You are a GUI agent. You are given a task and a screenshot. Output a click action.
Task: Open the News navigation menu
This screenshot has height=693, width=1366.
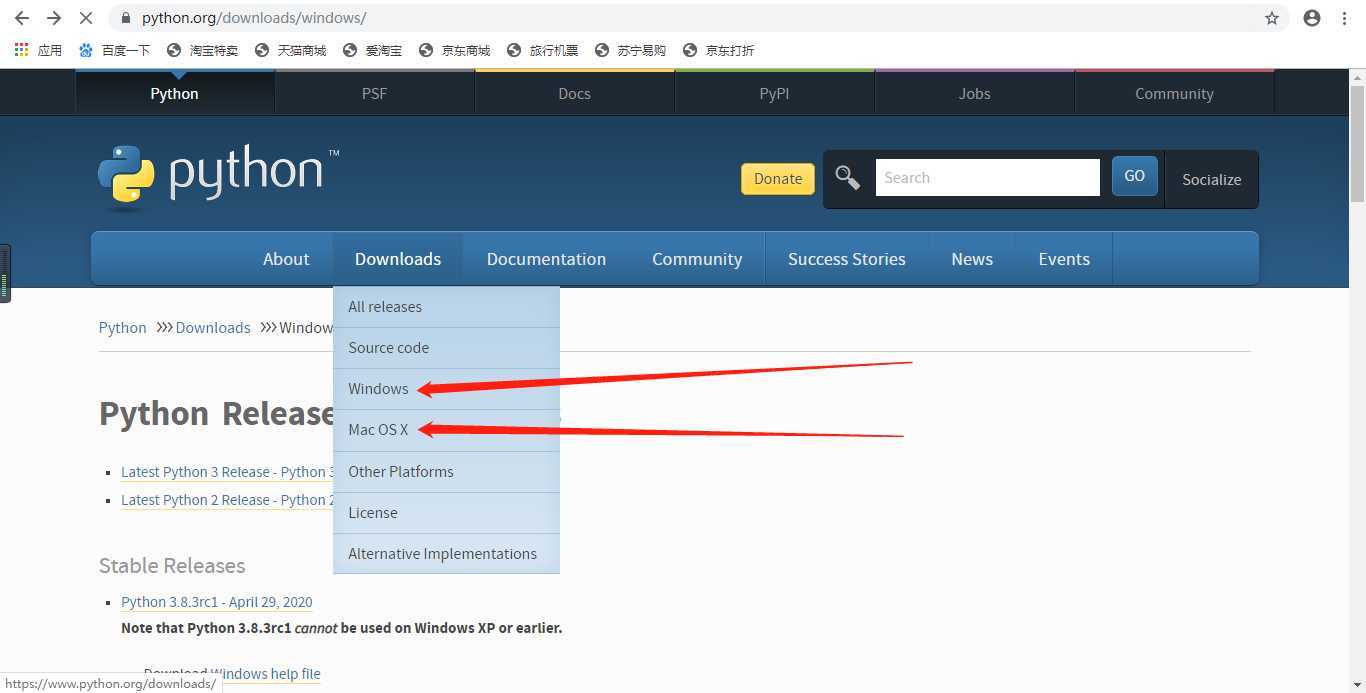[x=972, y=259]
